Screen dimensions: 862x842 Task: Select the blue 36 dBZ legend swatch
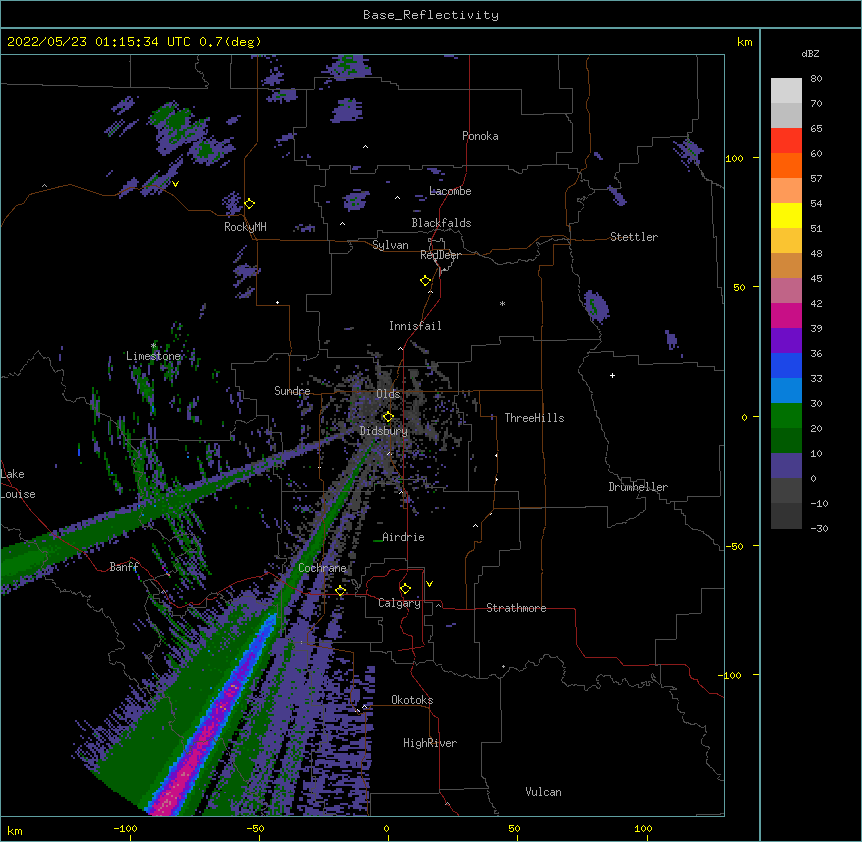pos(786,365)
